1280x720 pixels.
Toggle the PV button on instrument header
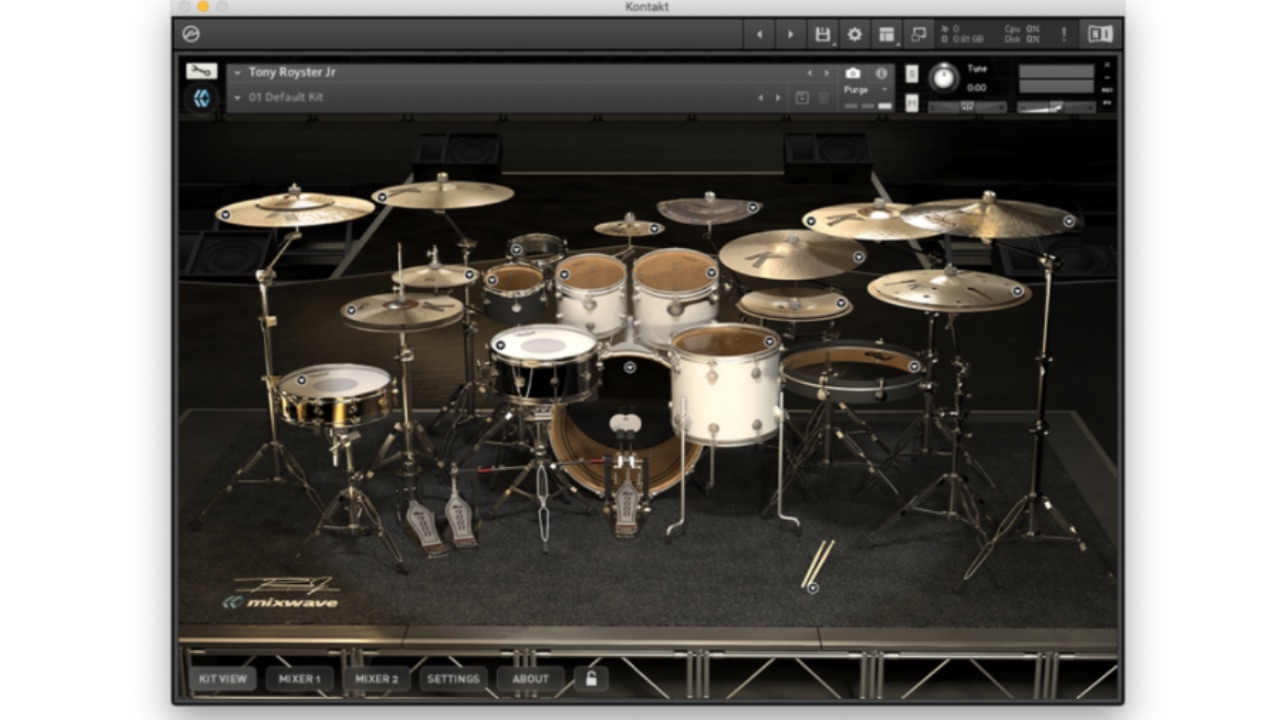[1107, 102]
